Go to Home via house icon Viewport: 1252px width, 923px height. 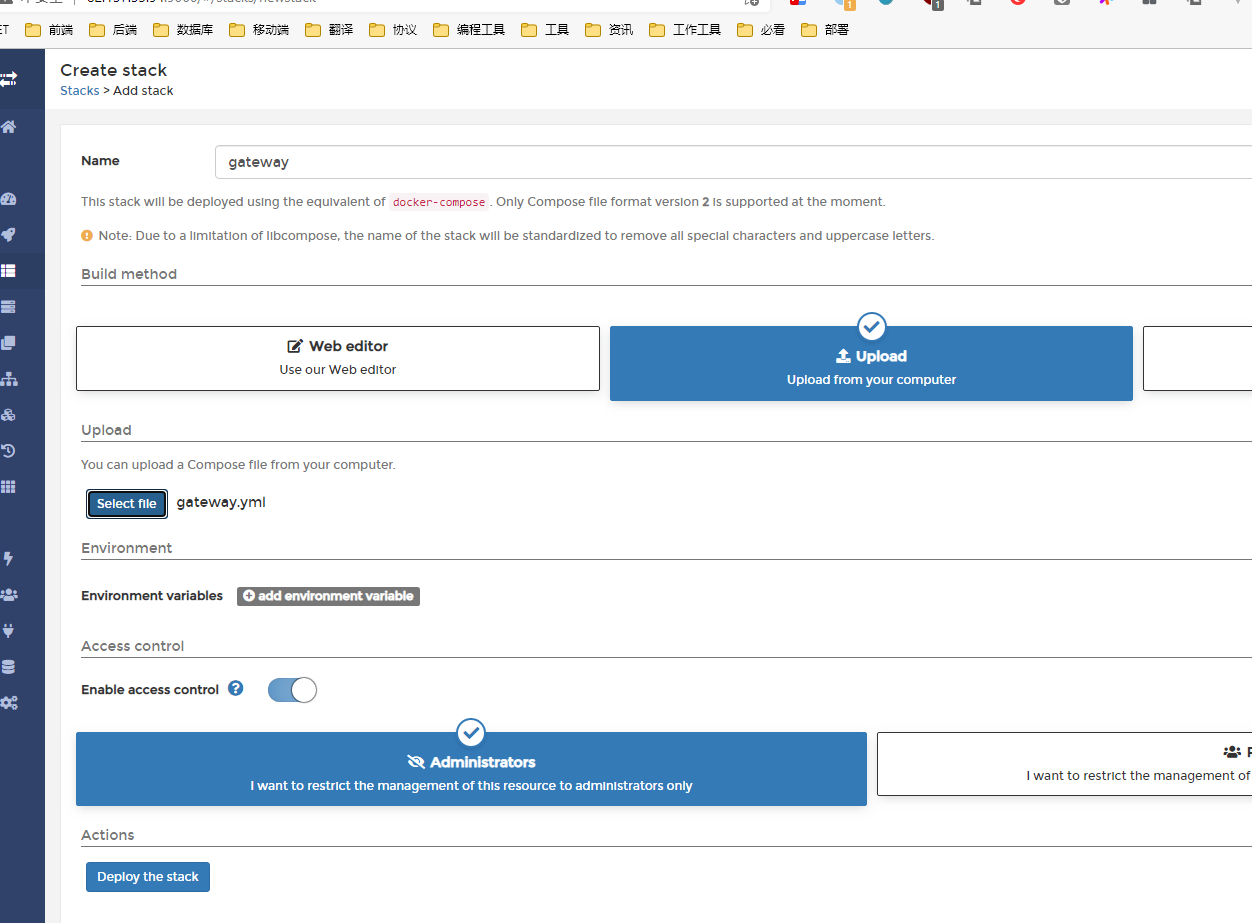[8, 127]
